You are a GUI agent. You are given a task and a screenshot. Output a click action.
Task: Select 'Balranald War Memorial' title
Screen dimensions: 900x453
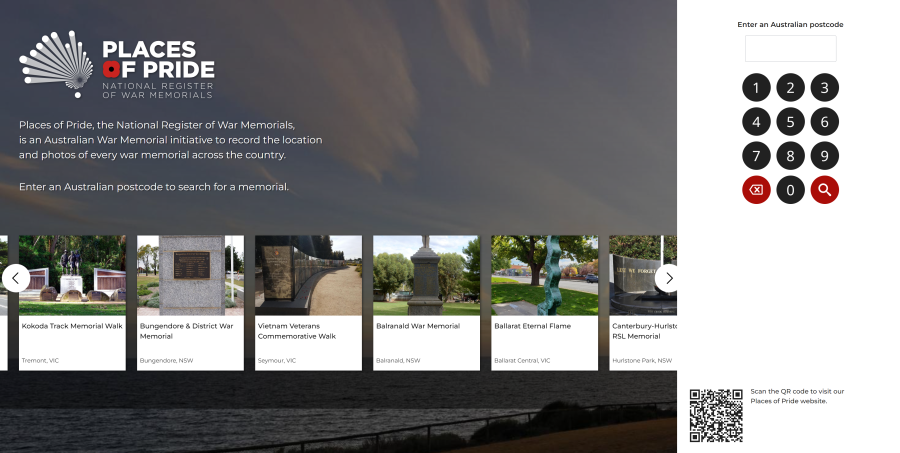pyautogui.click(x=418, y=326)
